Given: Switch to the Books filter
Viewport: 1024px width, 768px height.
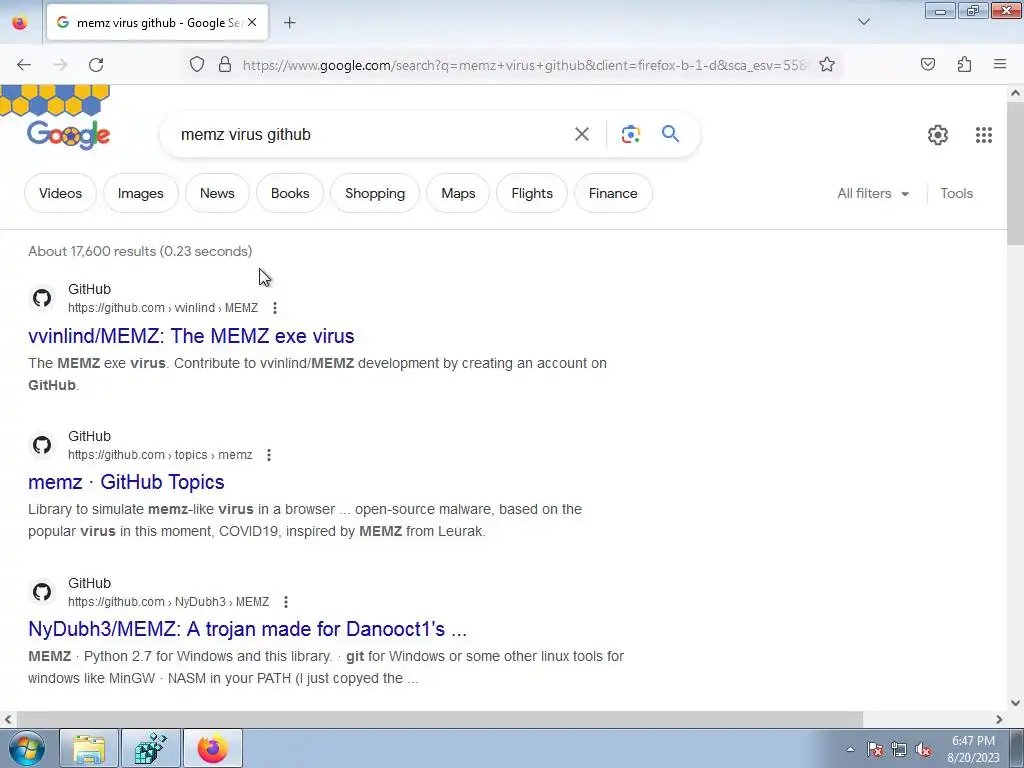Looking at the screenshot, I should 290,193.
